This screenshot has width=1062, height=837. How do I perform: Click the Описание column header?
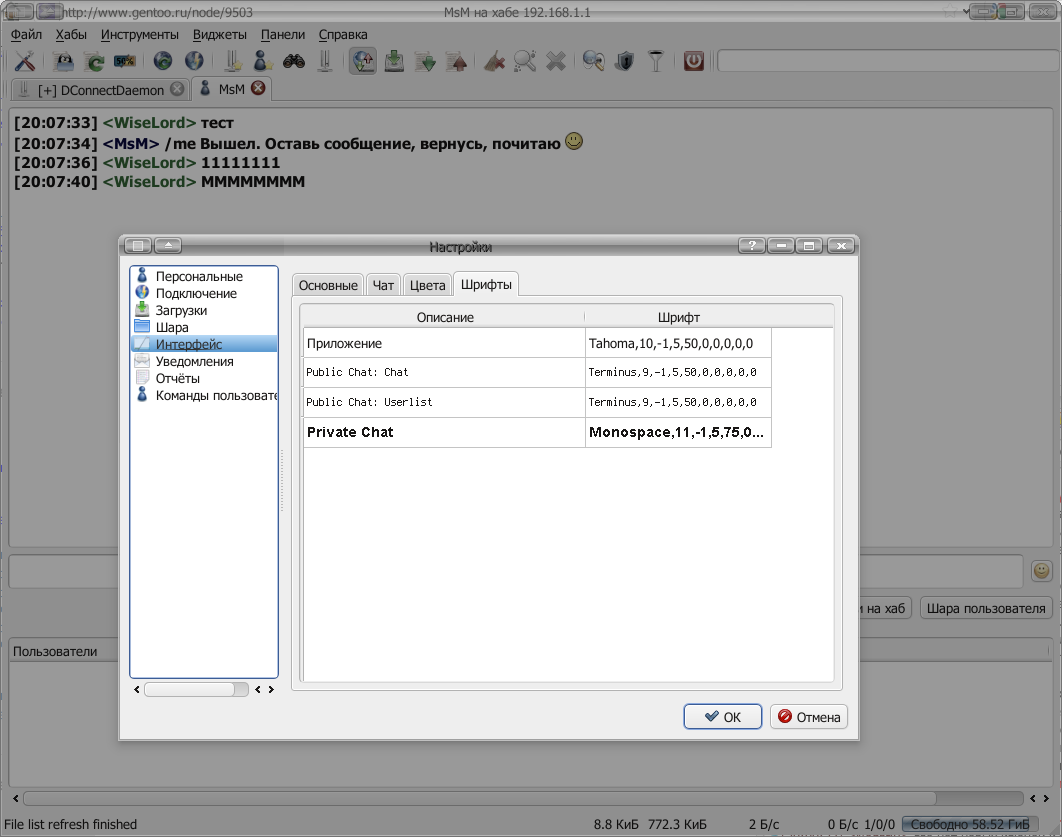coord(445,317)
